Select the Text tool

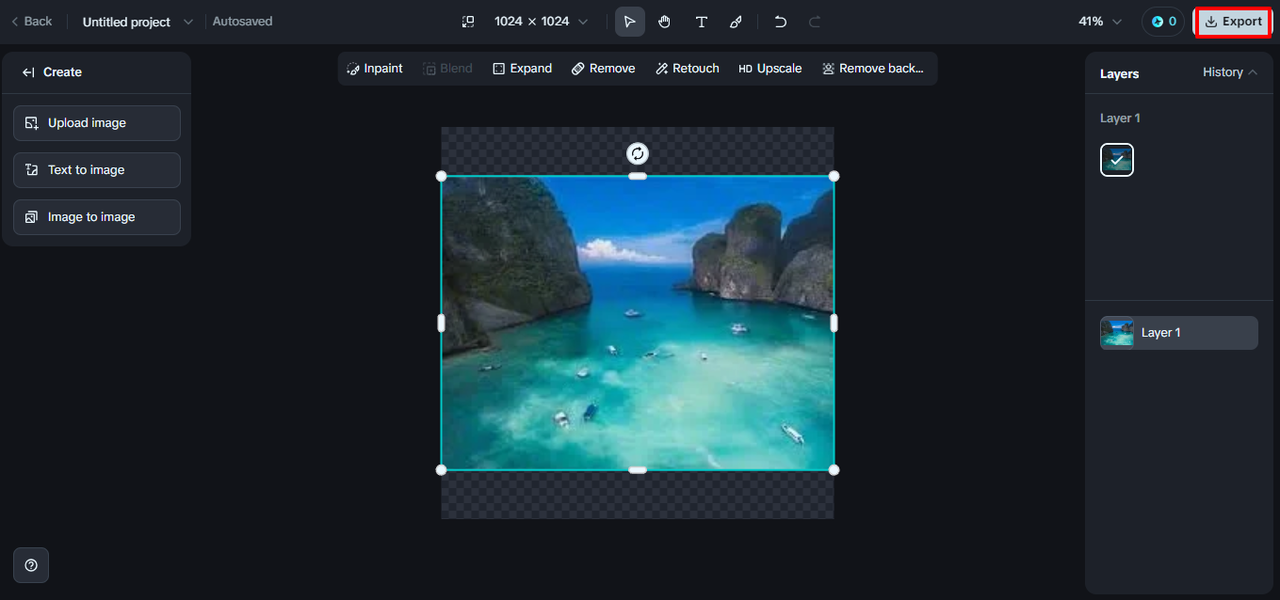(x=701, y=21)
